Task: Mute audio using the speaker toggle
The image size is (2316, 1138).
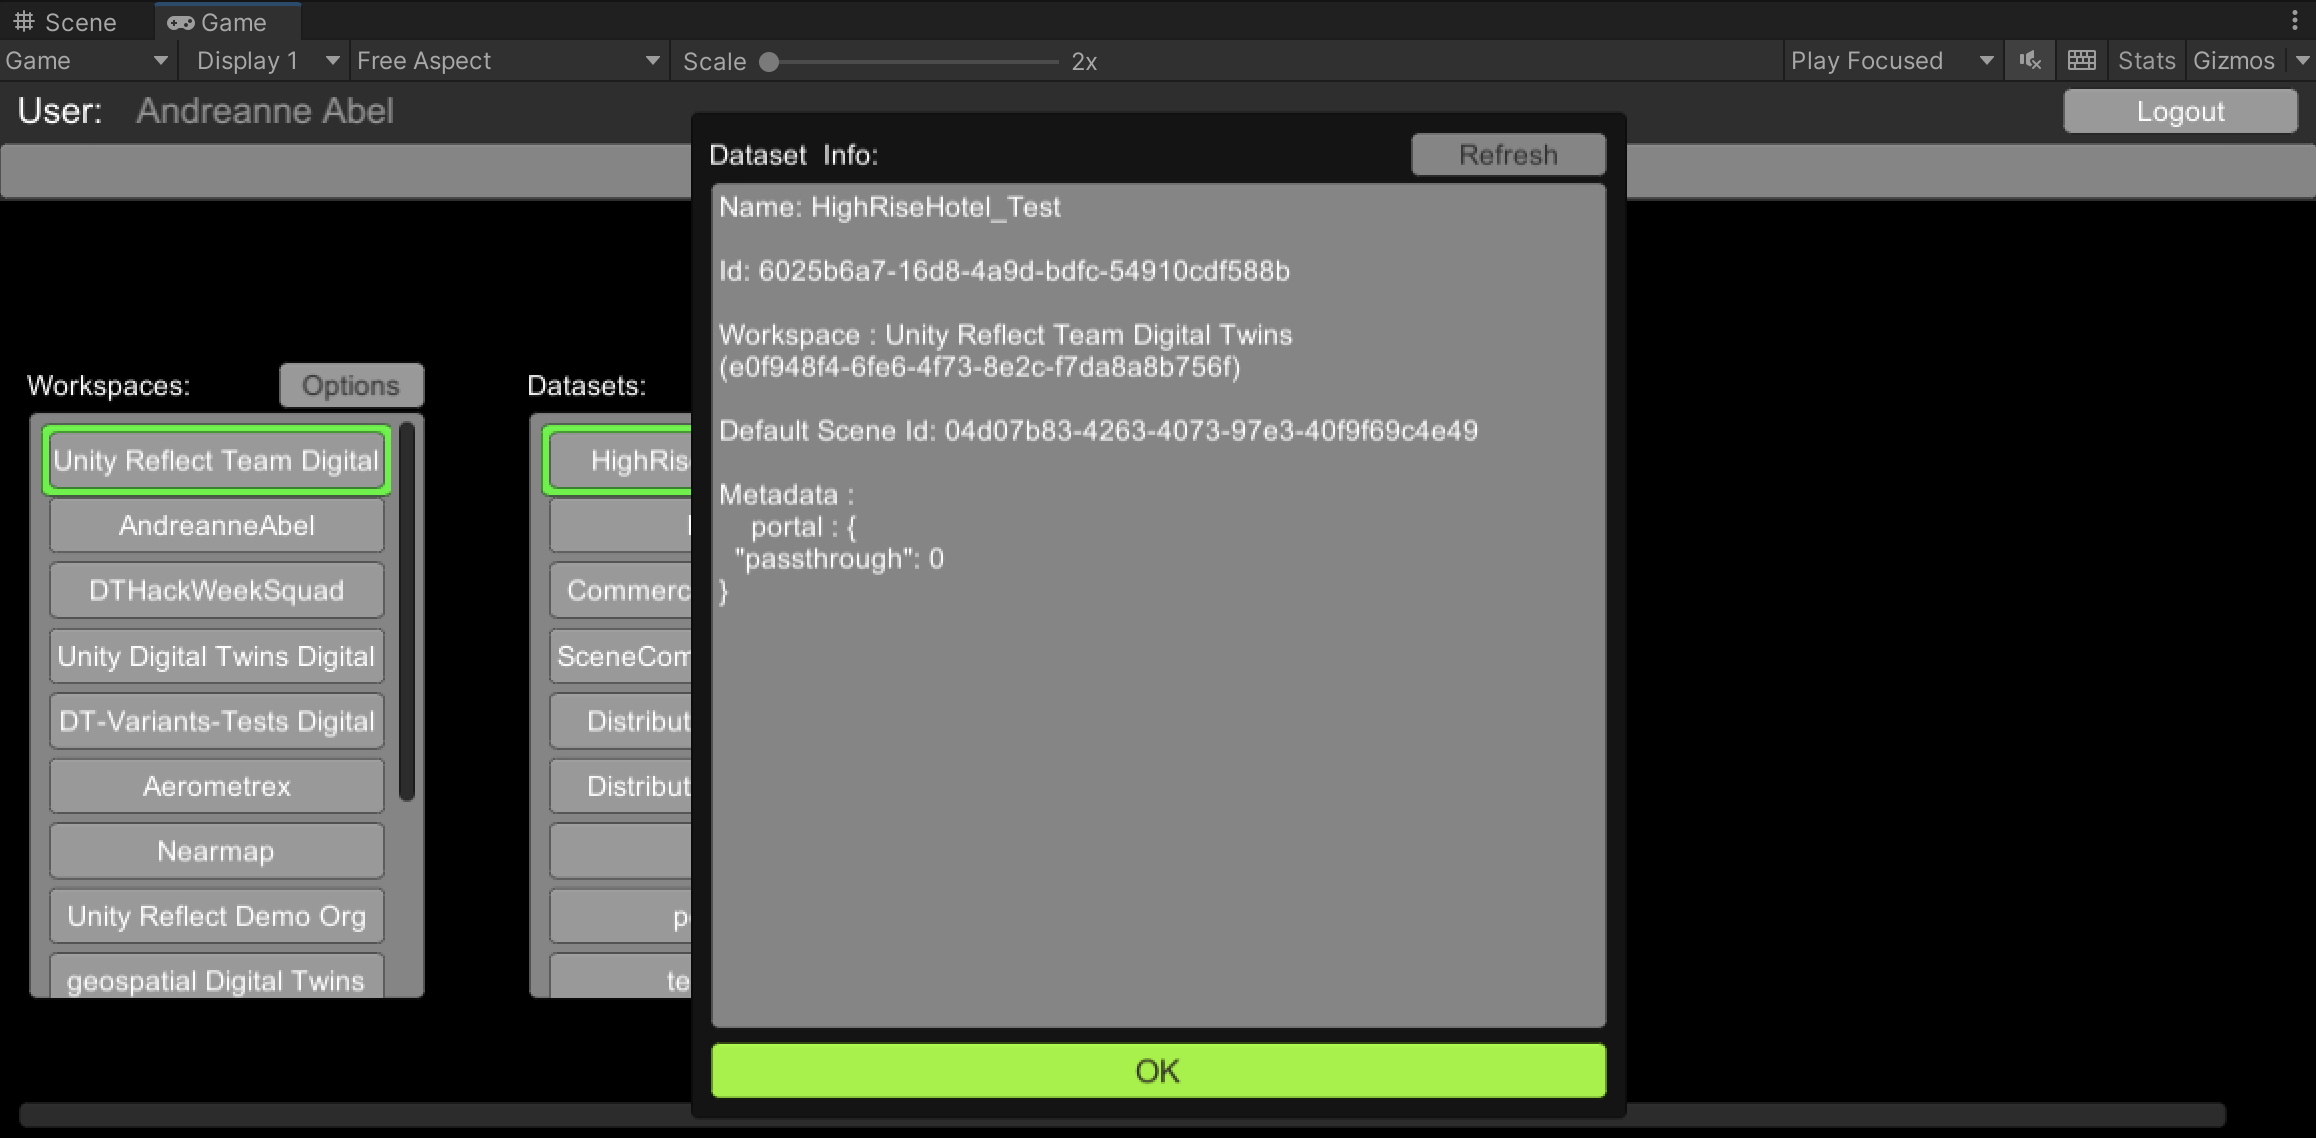Action: point(2029,60)
